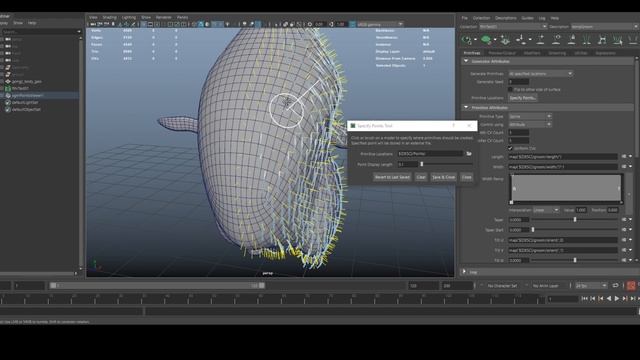Open the viewport Lighting menu
The width and height of the screenshot is (640, 360).
tap(129, 18)
